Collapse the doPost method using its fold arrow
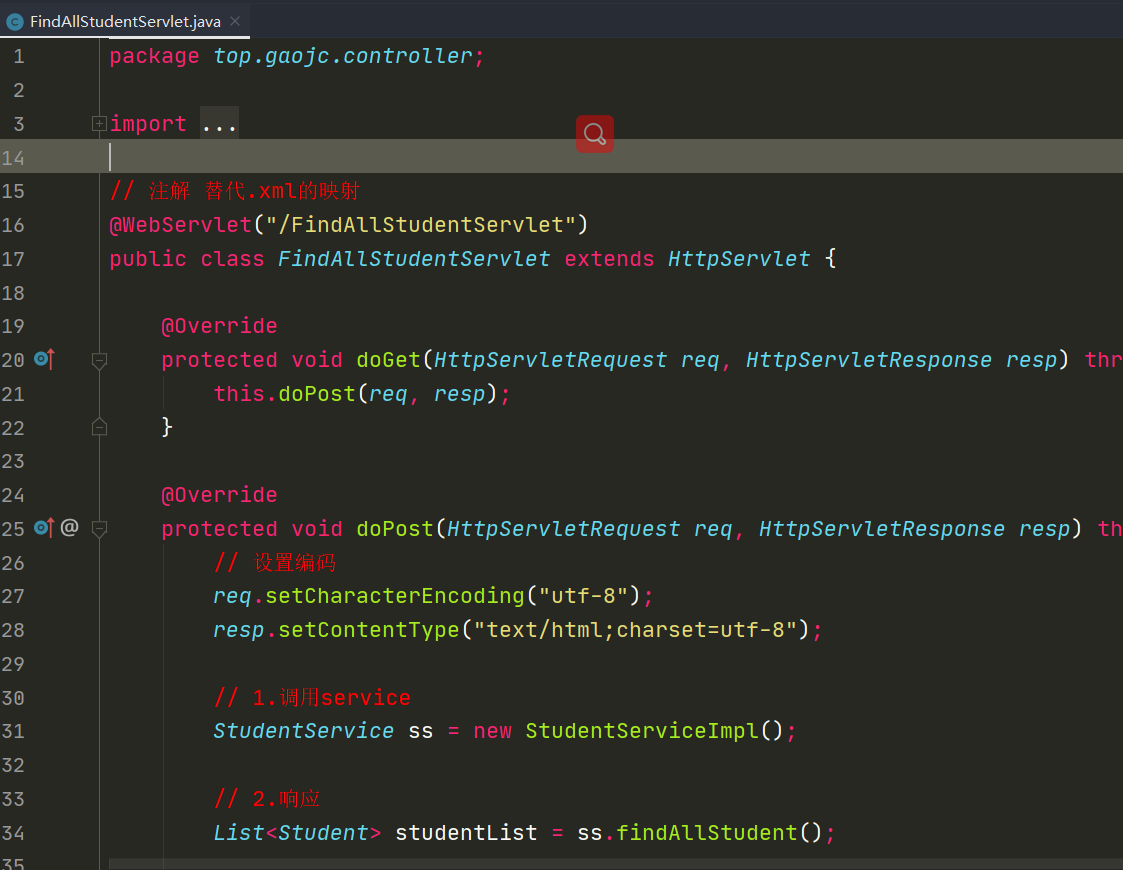The width and height of the screenshot is (1123, 870). (99, 530)
